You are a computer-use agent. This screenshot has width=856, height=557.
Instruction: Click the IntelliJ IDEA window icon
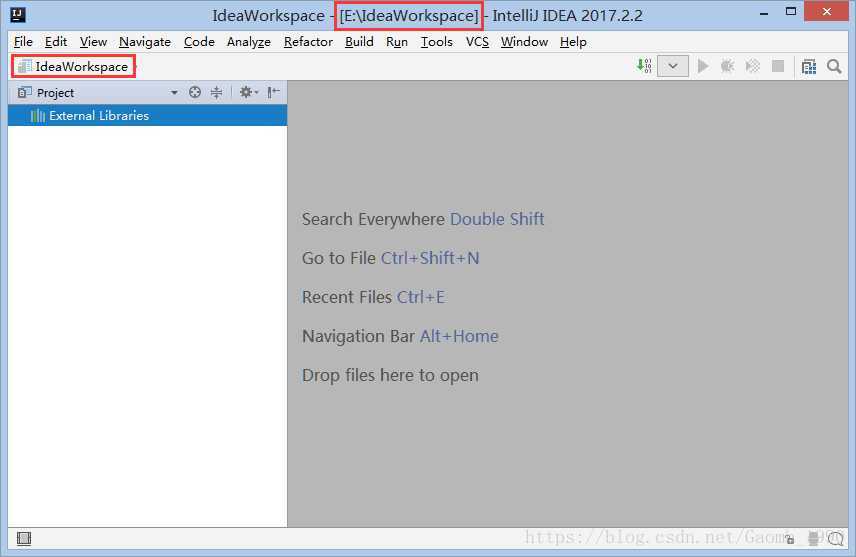click(18, 15)
